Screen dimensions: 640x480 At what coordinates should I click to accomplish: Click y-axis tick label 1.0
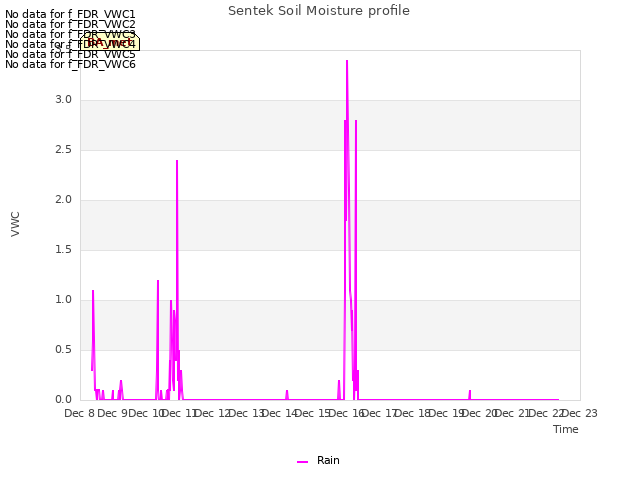click(63, 300)
